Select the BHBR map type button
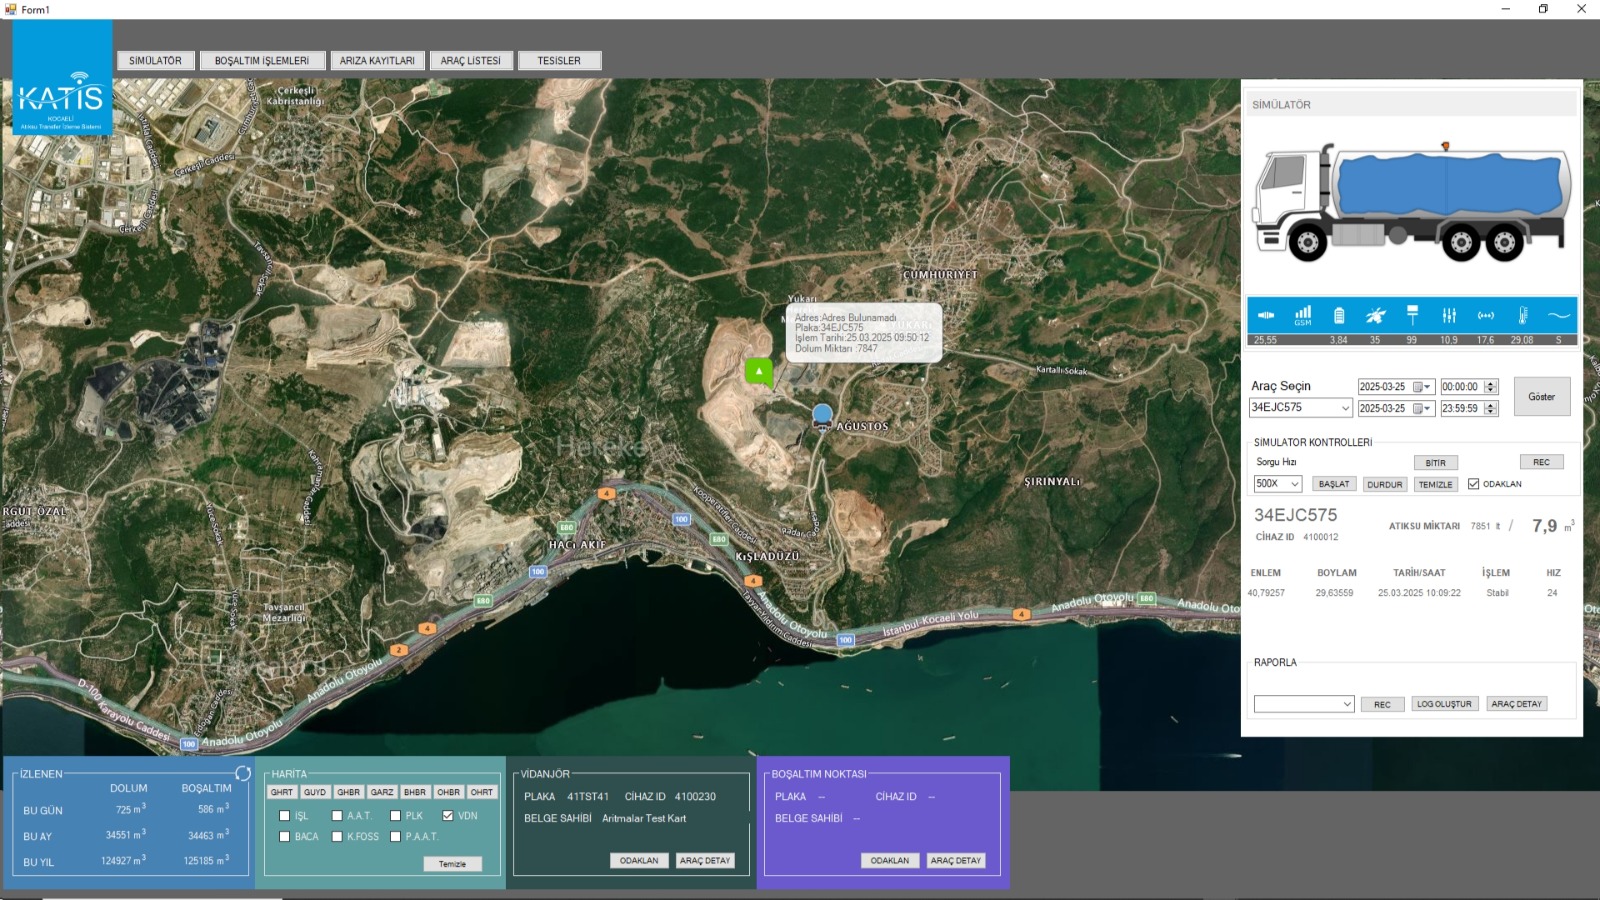This screenshot has height=900, width=1600. 415,792
